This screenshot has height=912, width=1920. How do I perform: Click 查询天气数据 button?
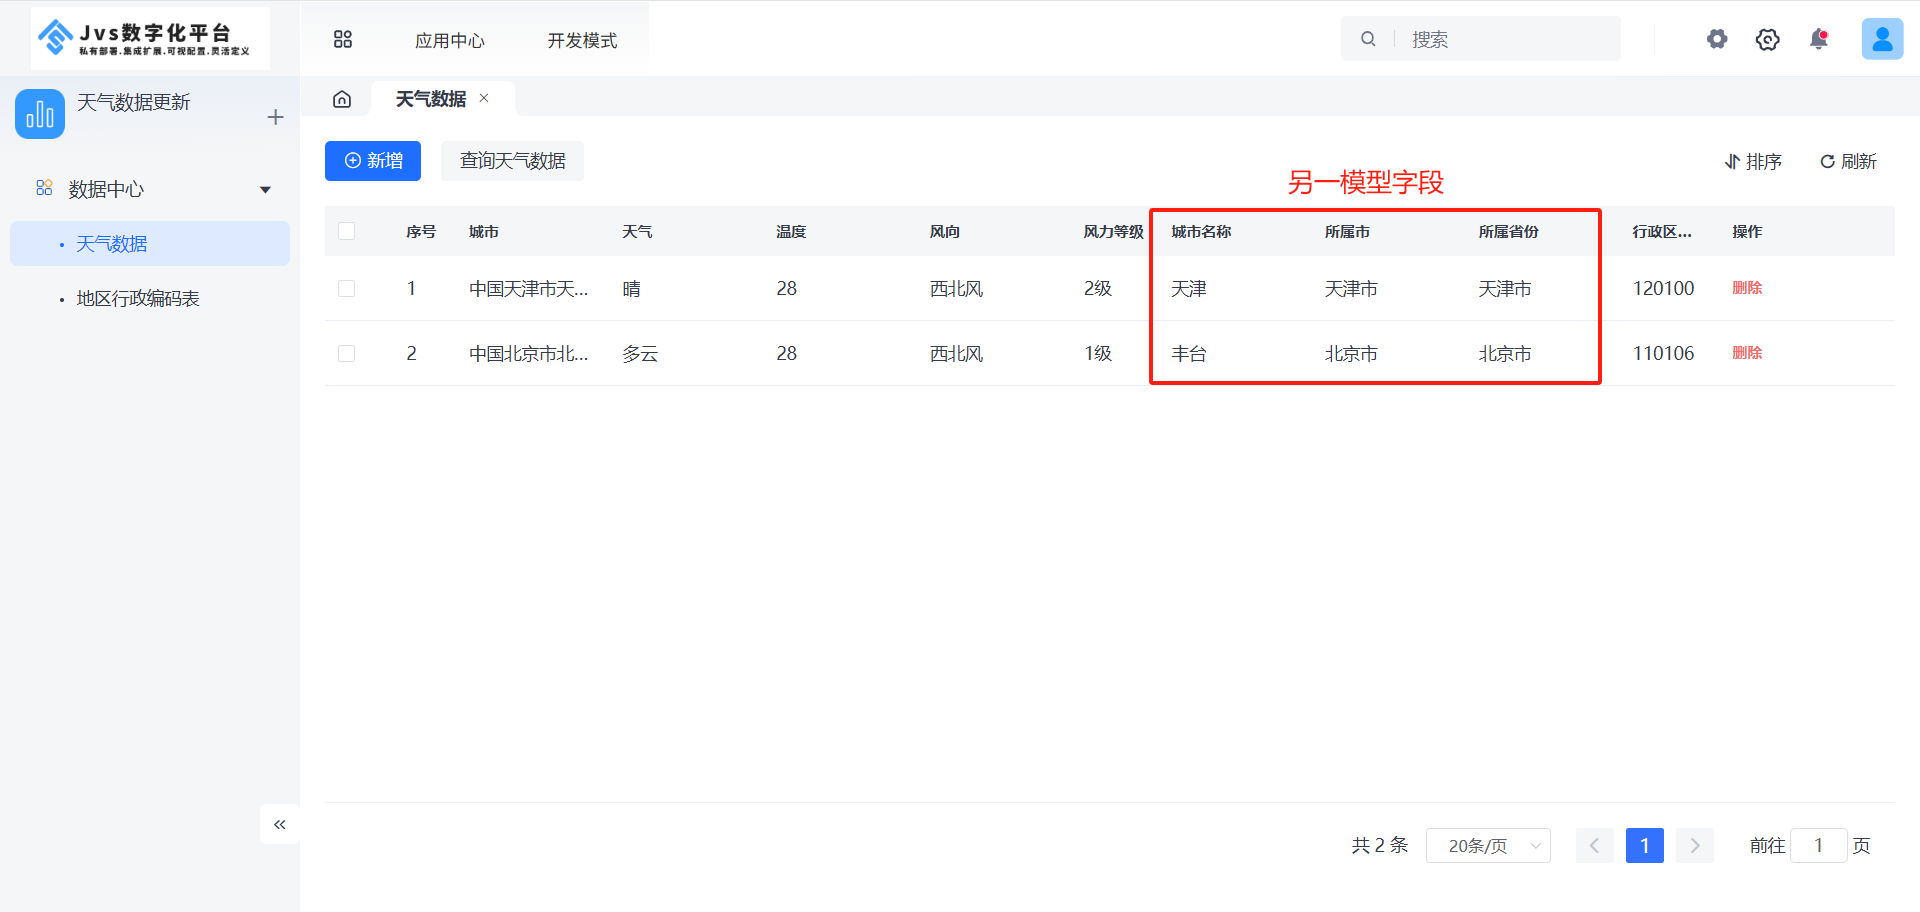512,161
